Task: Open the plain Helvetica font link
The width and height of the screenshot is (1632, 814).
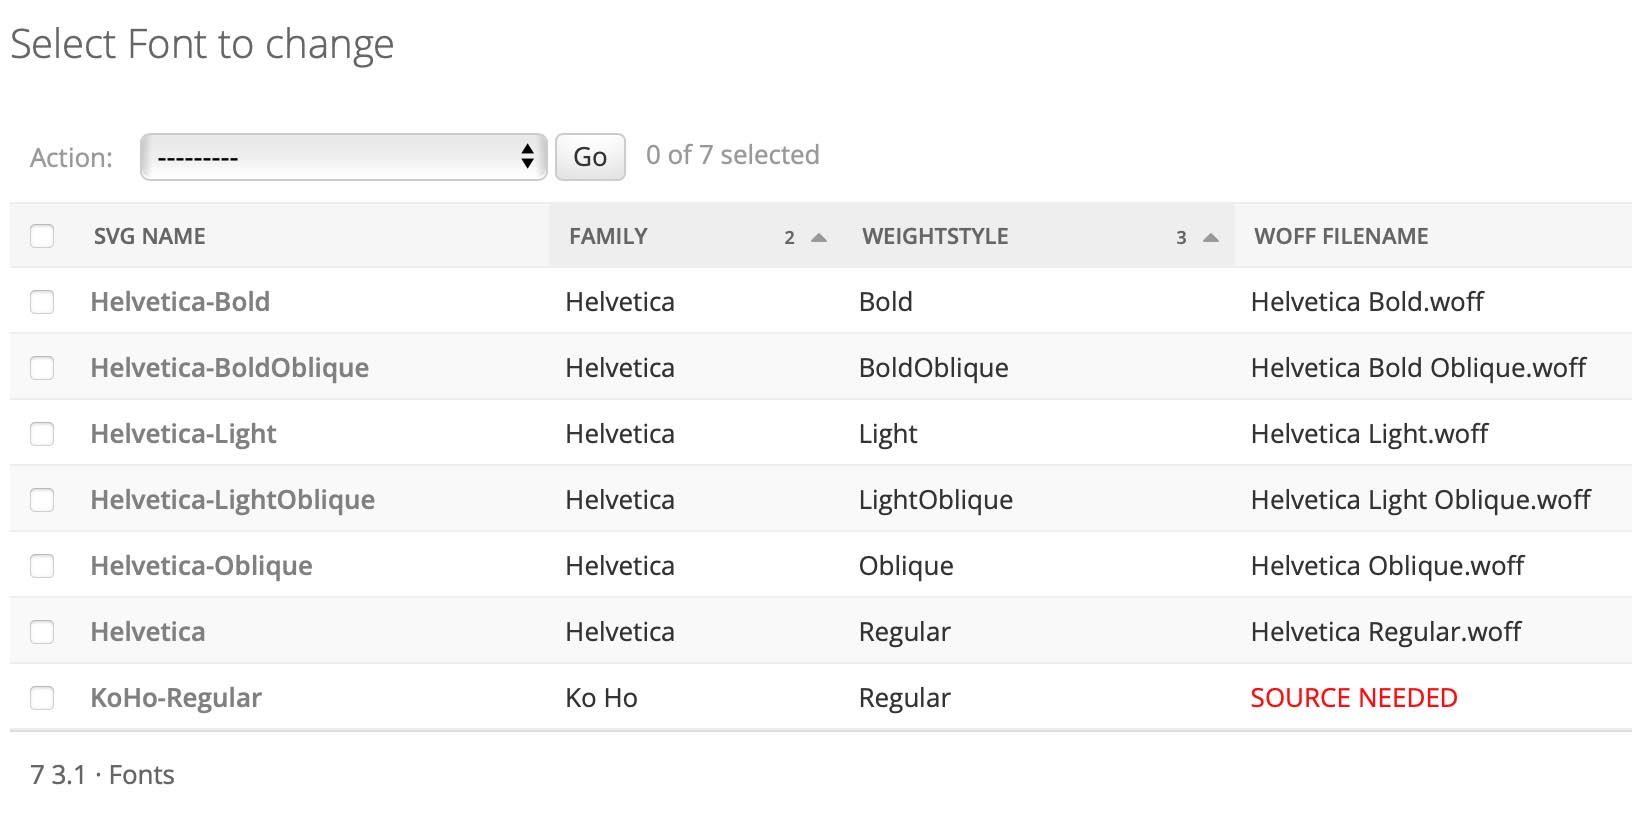Action: point(148,632)
